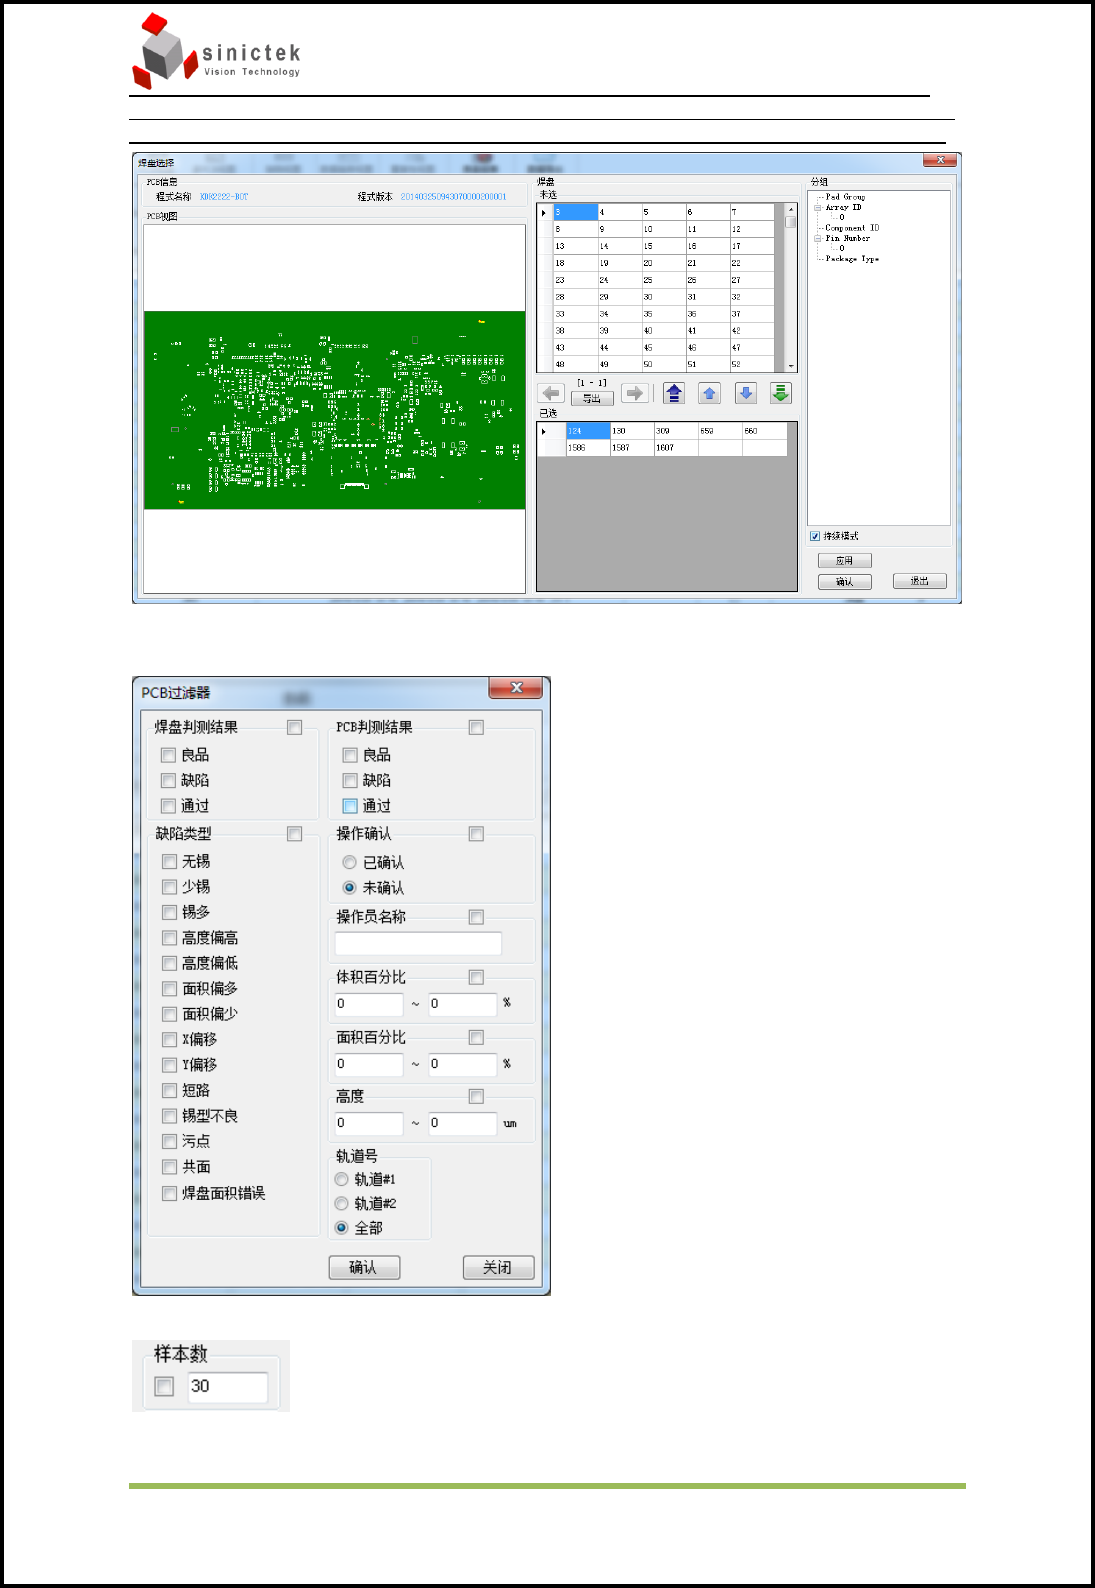Select unselected pad cell 47
The image size is (1095, 1588).
tap(751, 348)
